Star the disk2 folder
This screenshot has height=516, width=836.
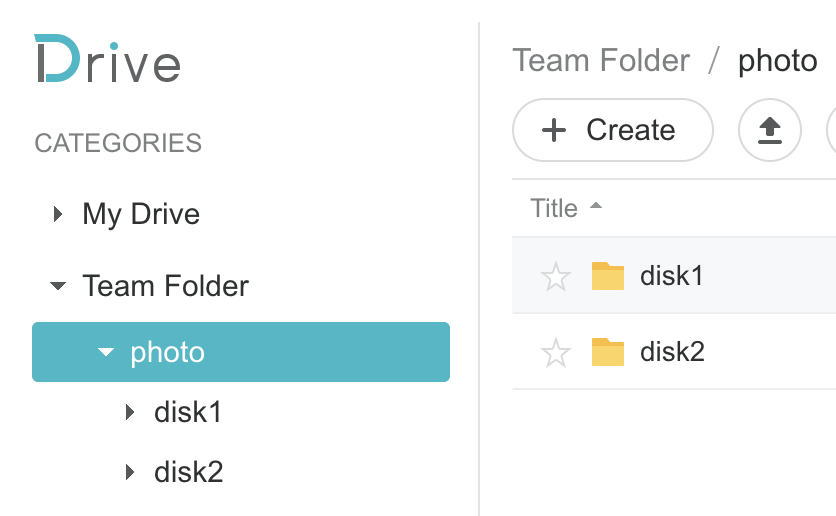556,352
